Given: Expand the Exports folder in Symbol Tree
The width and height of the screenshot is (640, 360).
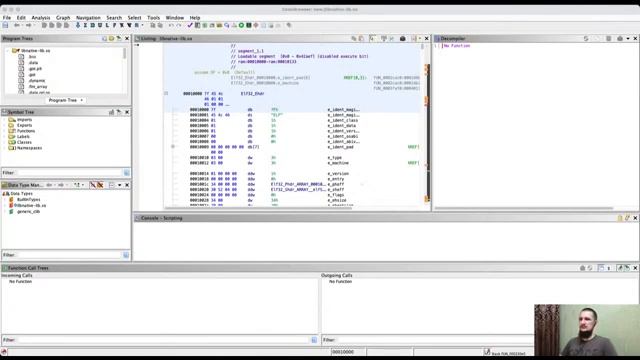Looking at the screenshot, I should pos(4,125).
